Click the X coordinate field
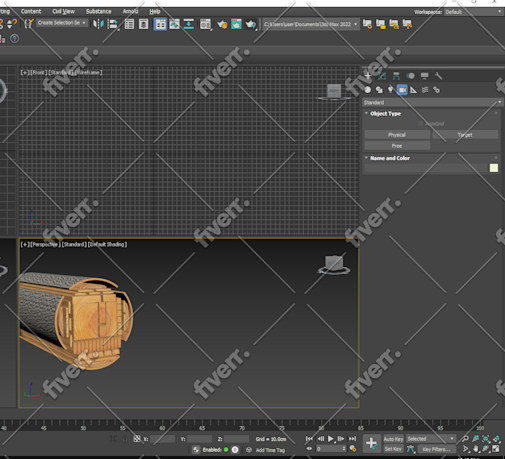This screenshot has height=459, width=505. 162,439
